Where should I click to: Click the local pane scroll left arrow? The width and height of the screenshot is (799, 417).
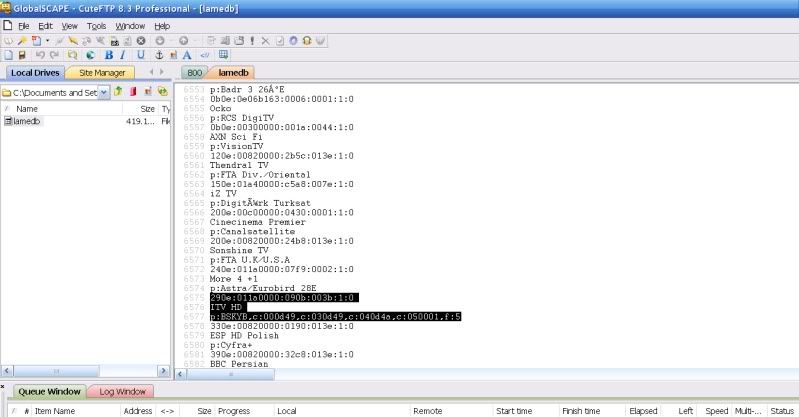click(x=7, y=371)
